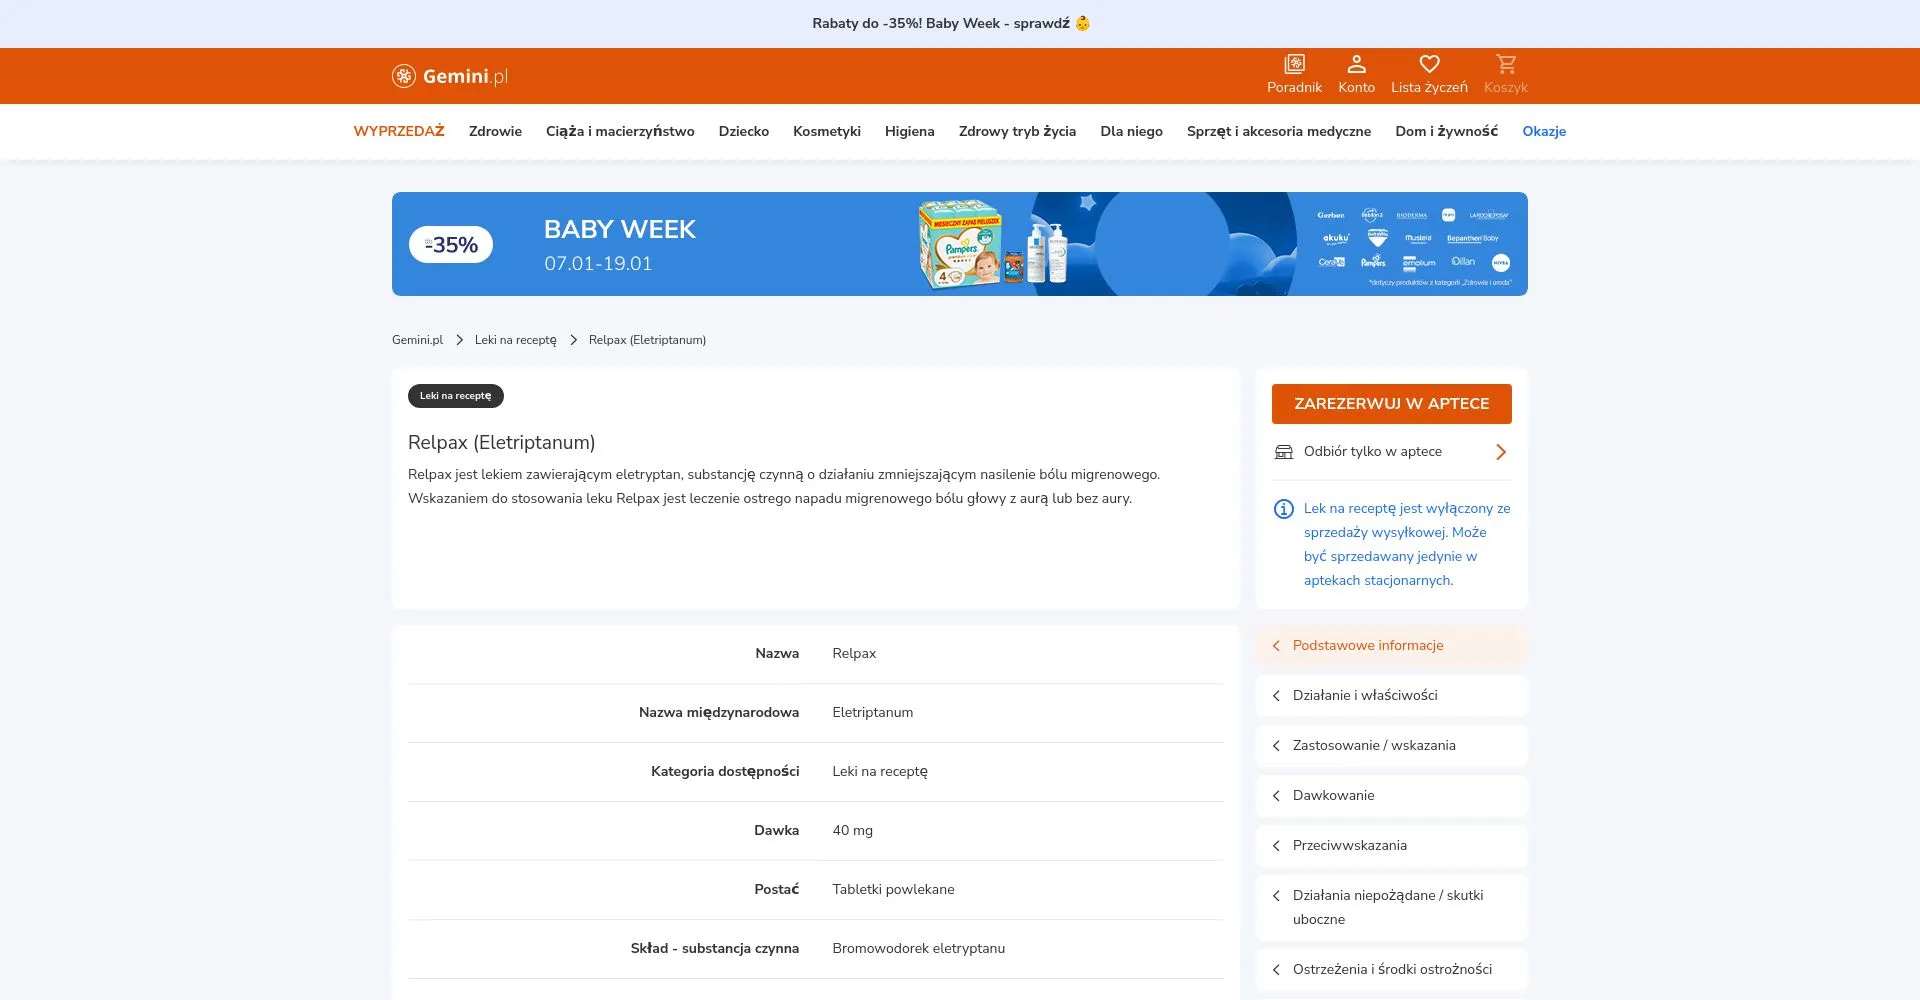This screenshot has width=1920, height=1000.
Task: Open Zdrowy tryb życia menu
Action: point(1017,131)
